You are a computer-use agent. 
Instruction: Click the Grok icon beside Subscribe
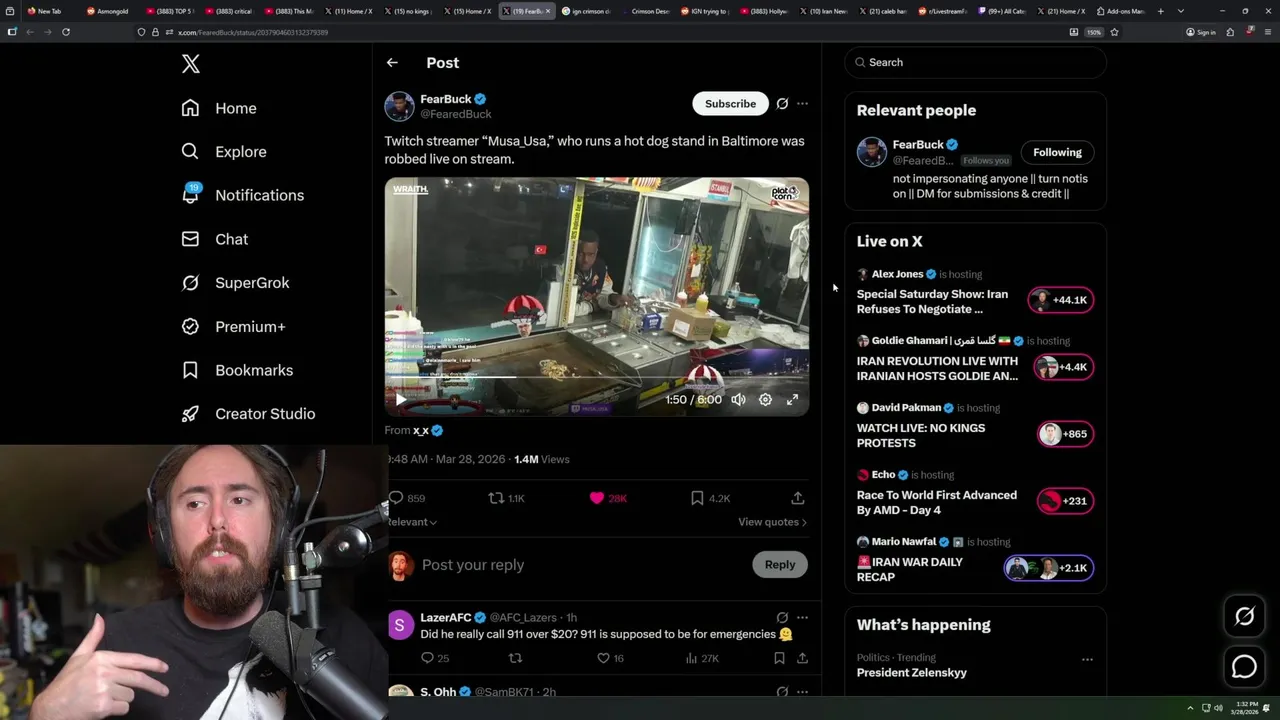point(782,104)
